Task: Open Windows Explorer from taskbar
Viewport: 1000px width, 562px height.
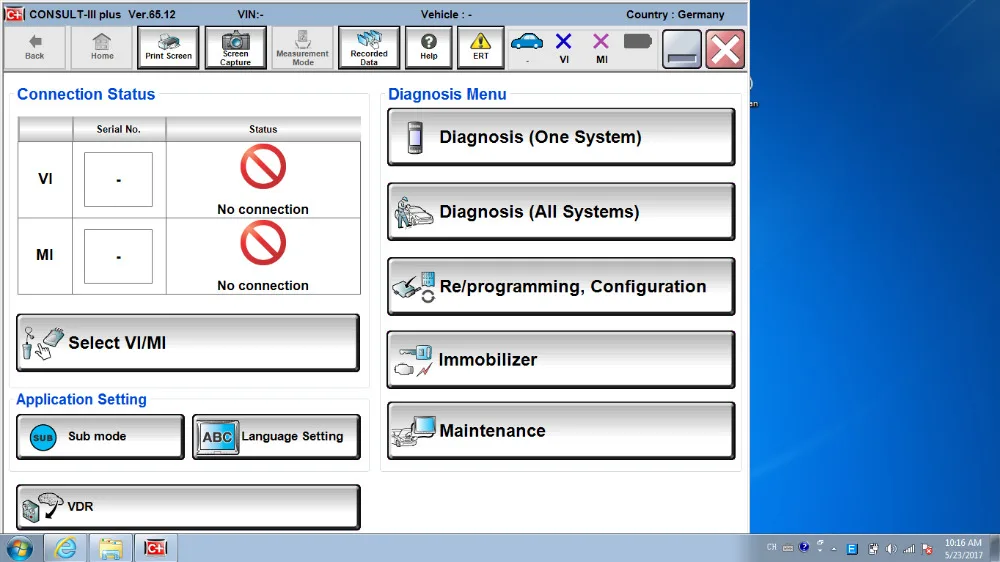Action: [110, 548]
